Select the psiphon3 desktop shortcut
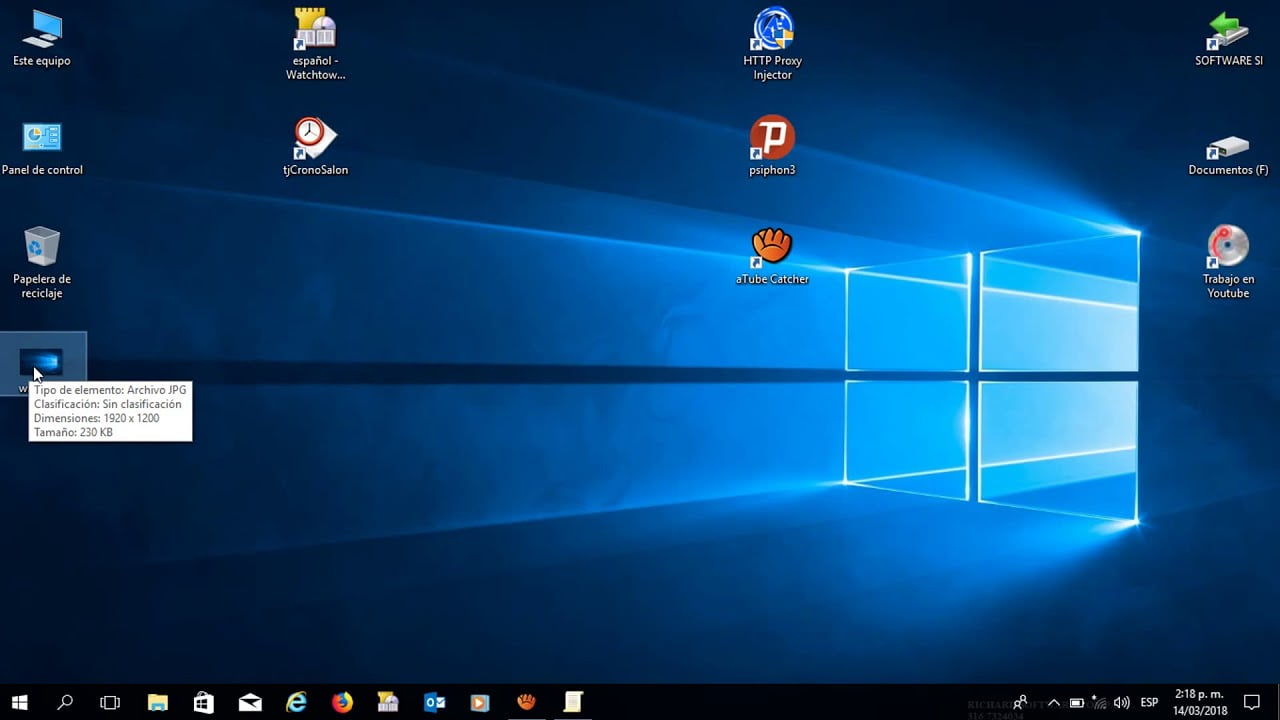The image size is (1280, 720). [x=772, y=147]
